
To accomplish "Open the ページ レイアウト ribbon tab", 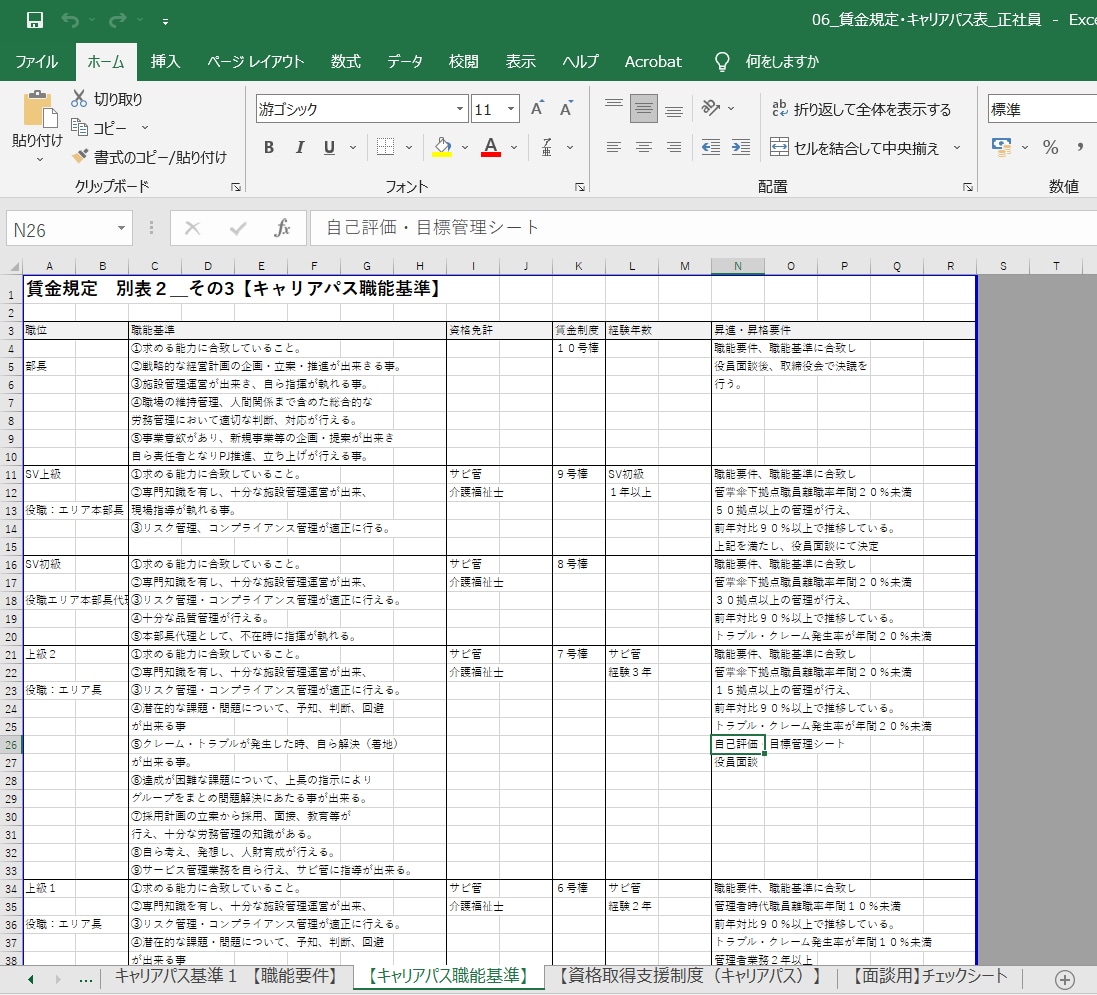I will (x=255, y=62).
